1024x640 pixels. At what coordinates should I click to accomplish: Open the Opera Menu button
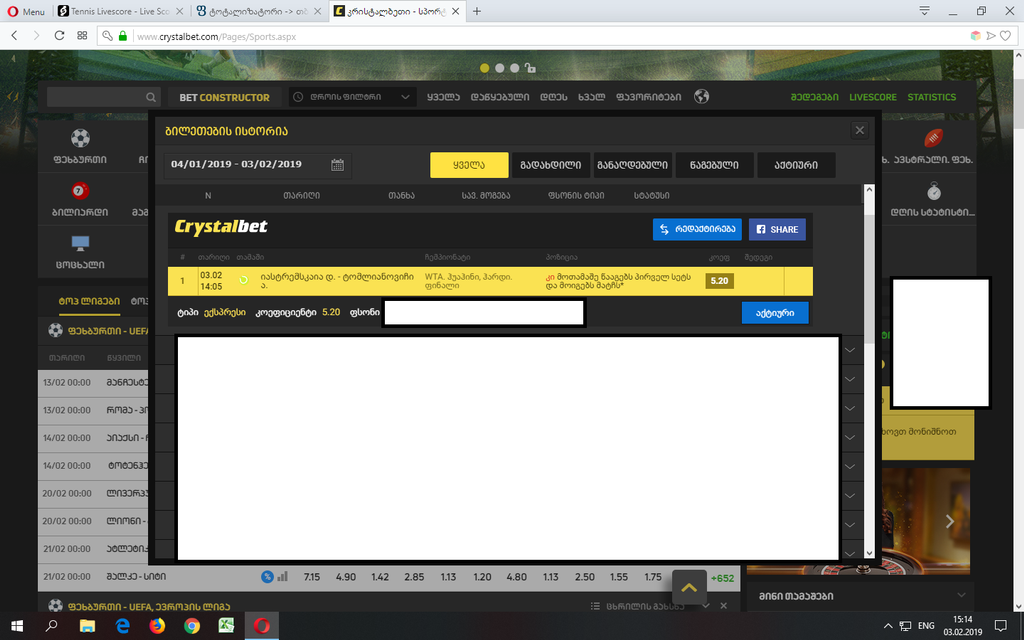click(26, 11)
